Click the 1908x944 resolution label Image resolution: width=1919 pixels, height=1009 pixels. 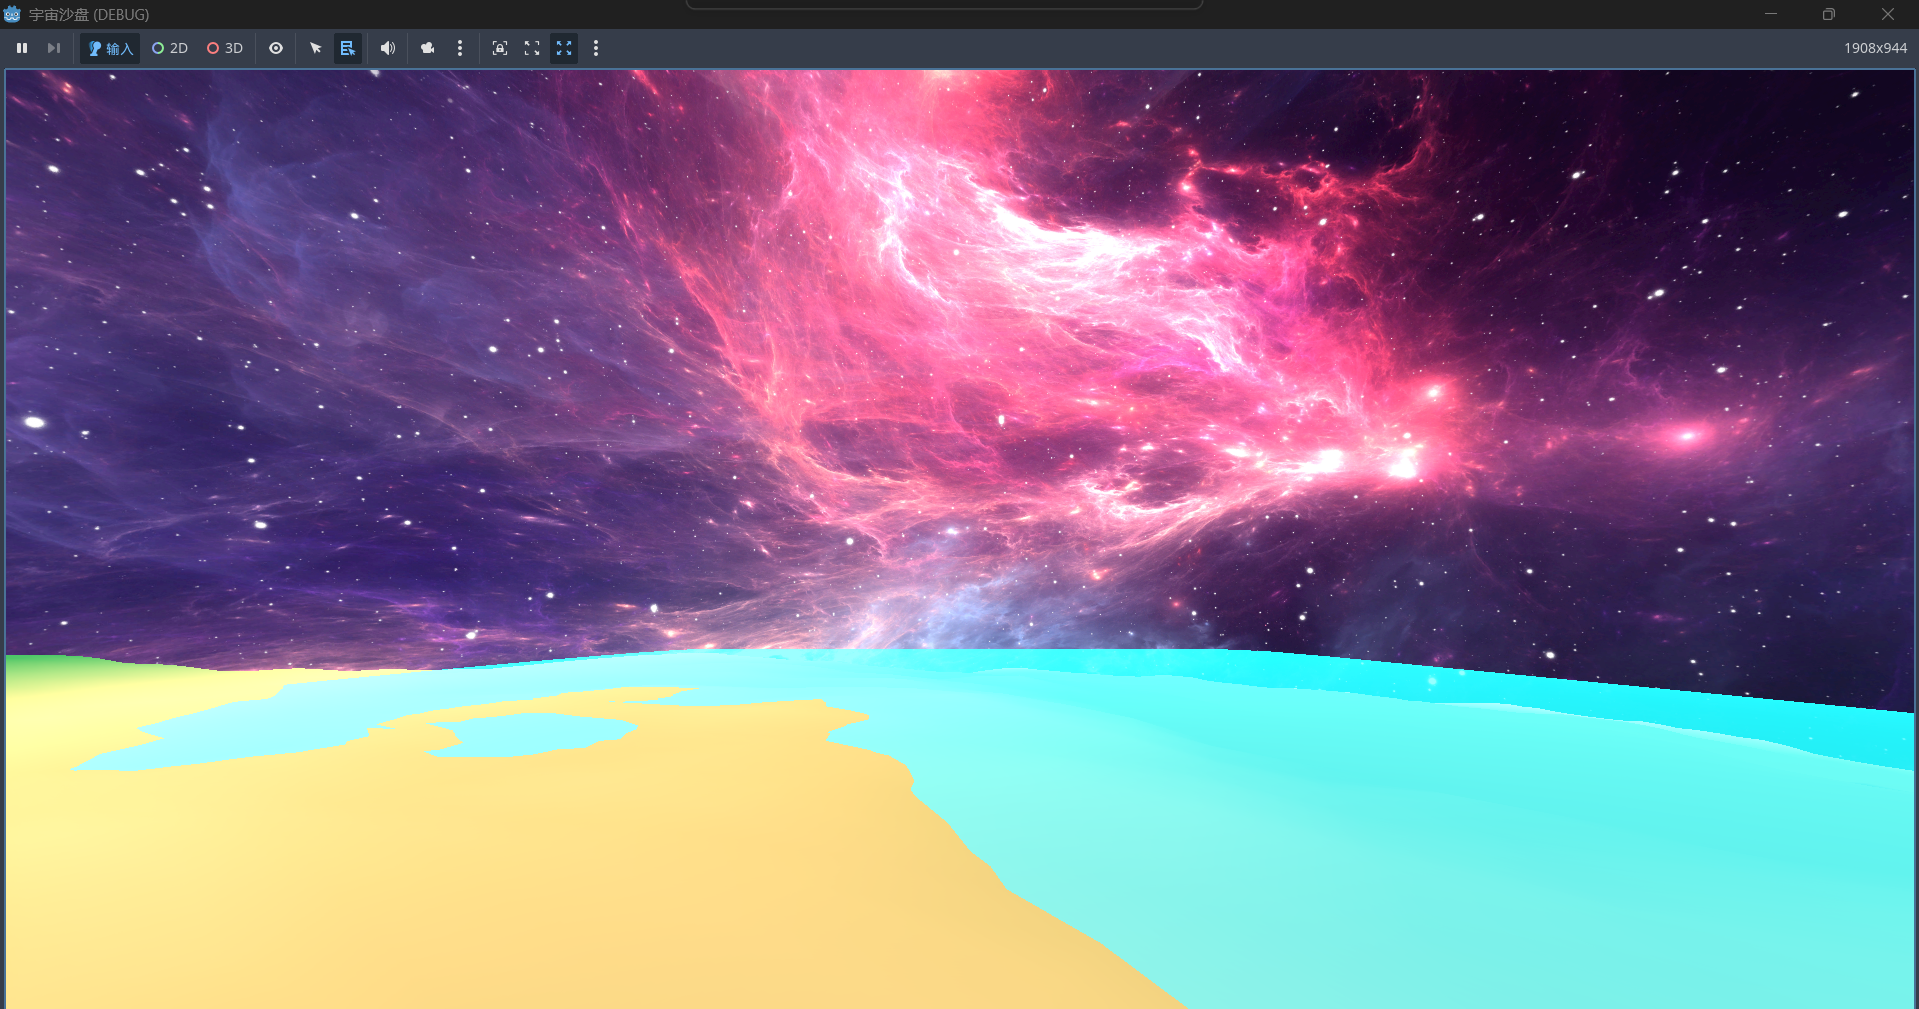(1875, 48)
